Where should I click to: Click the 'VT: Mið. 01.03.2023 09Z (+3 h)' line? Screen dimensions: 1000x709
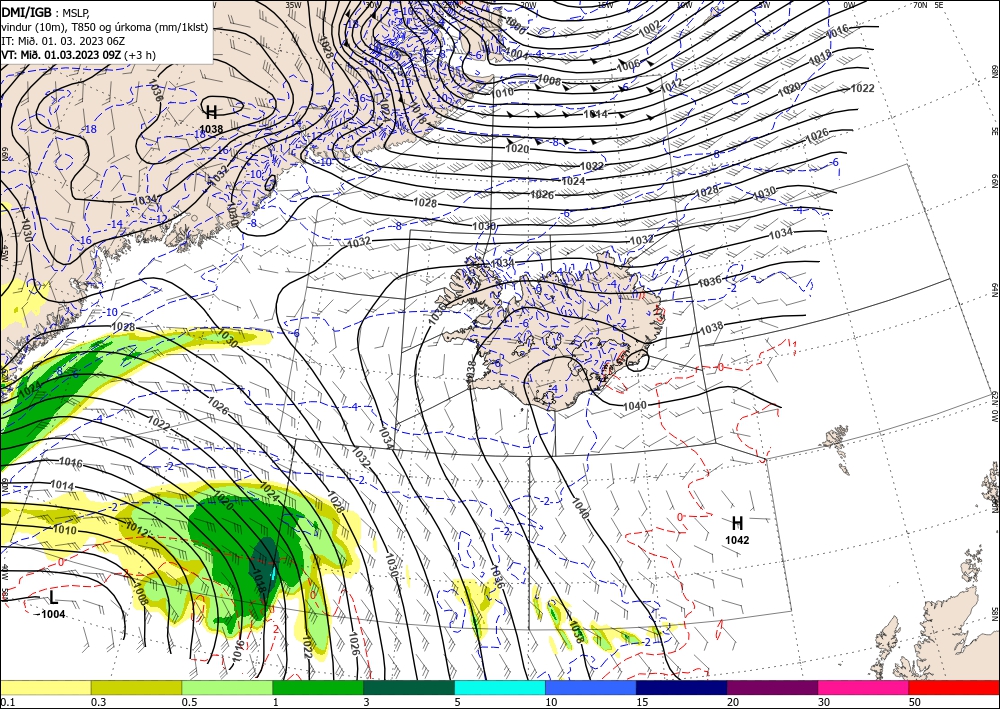(78, 55)
